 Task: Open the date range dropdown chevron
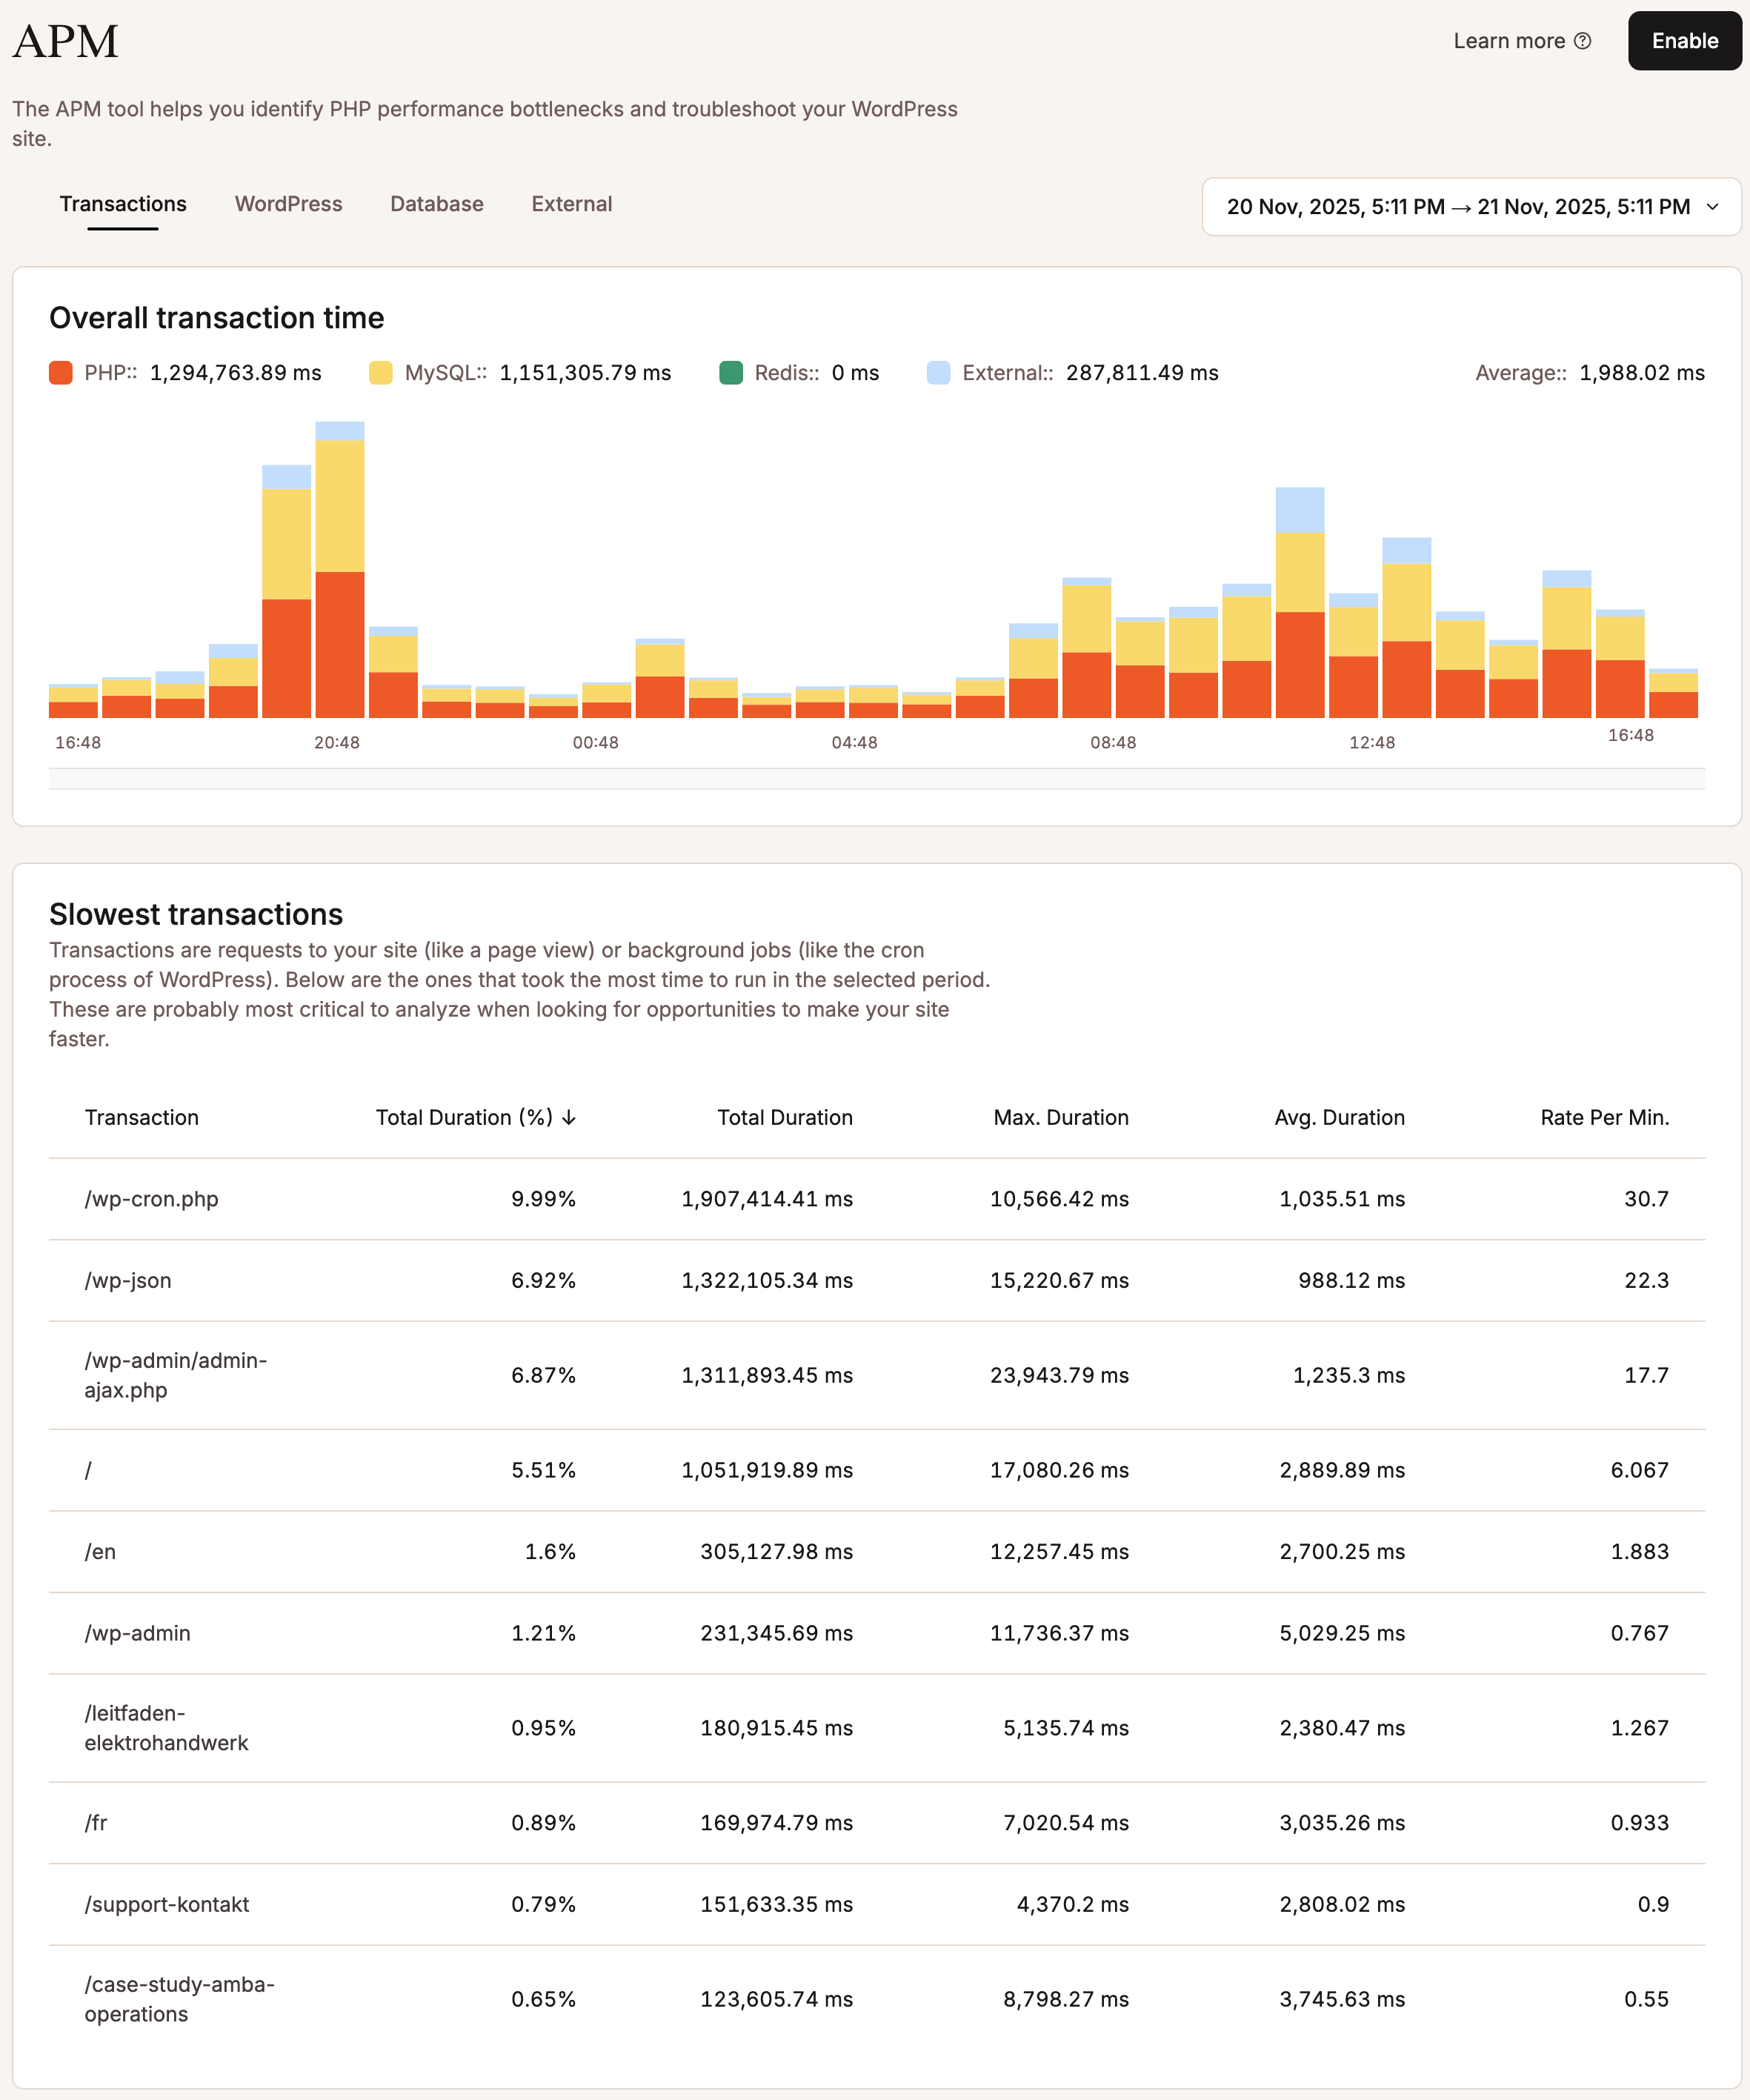click(x=1712, y=207)
